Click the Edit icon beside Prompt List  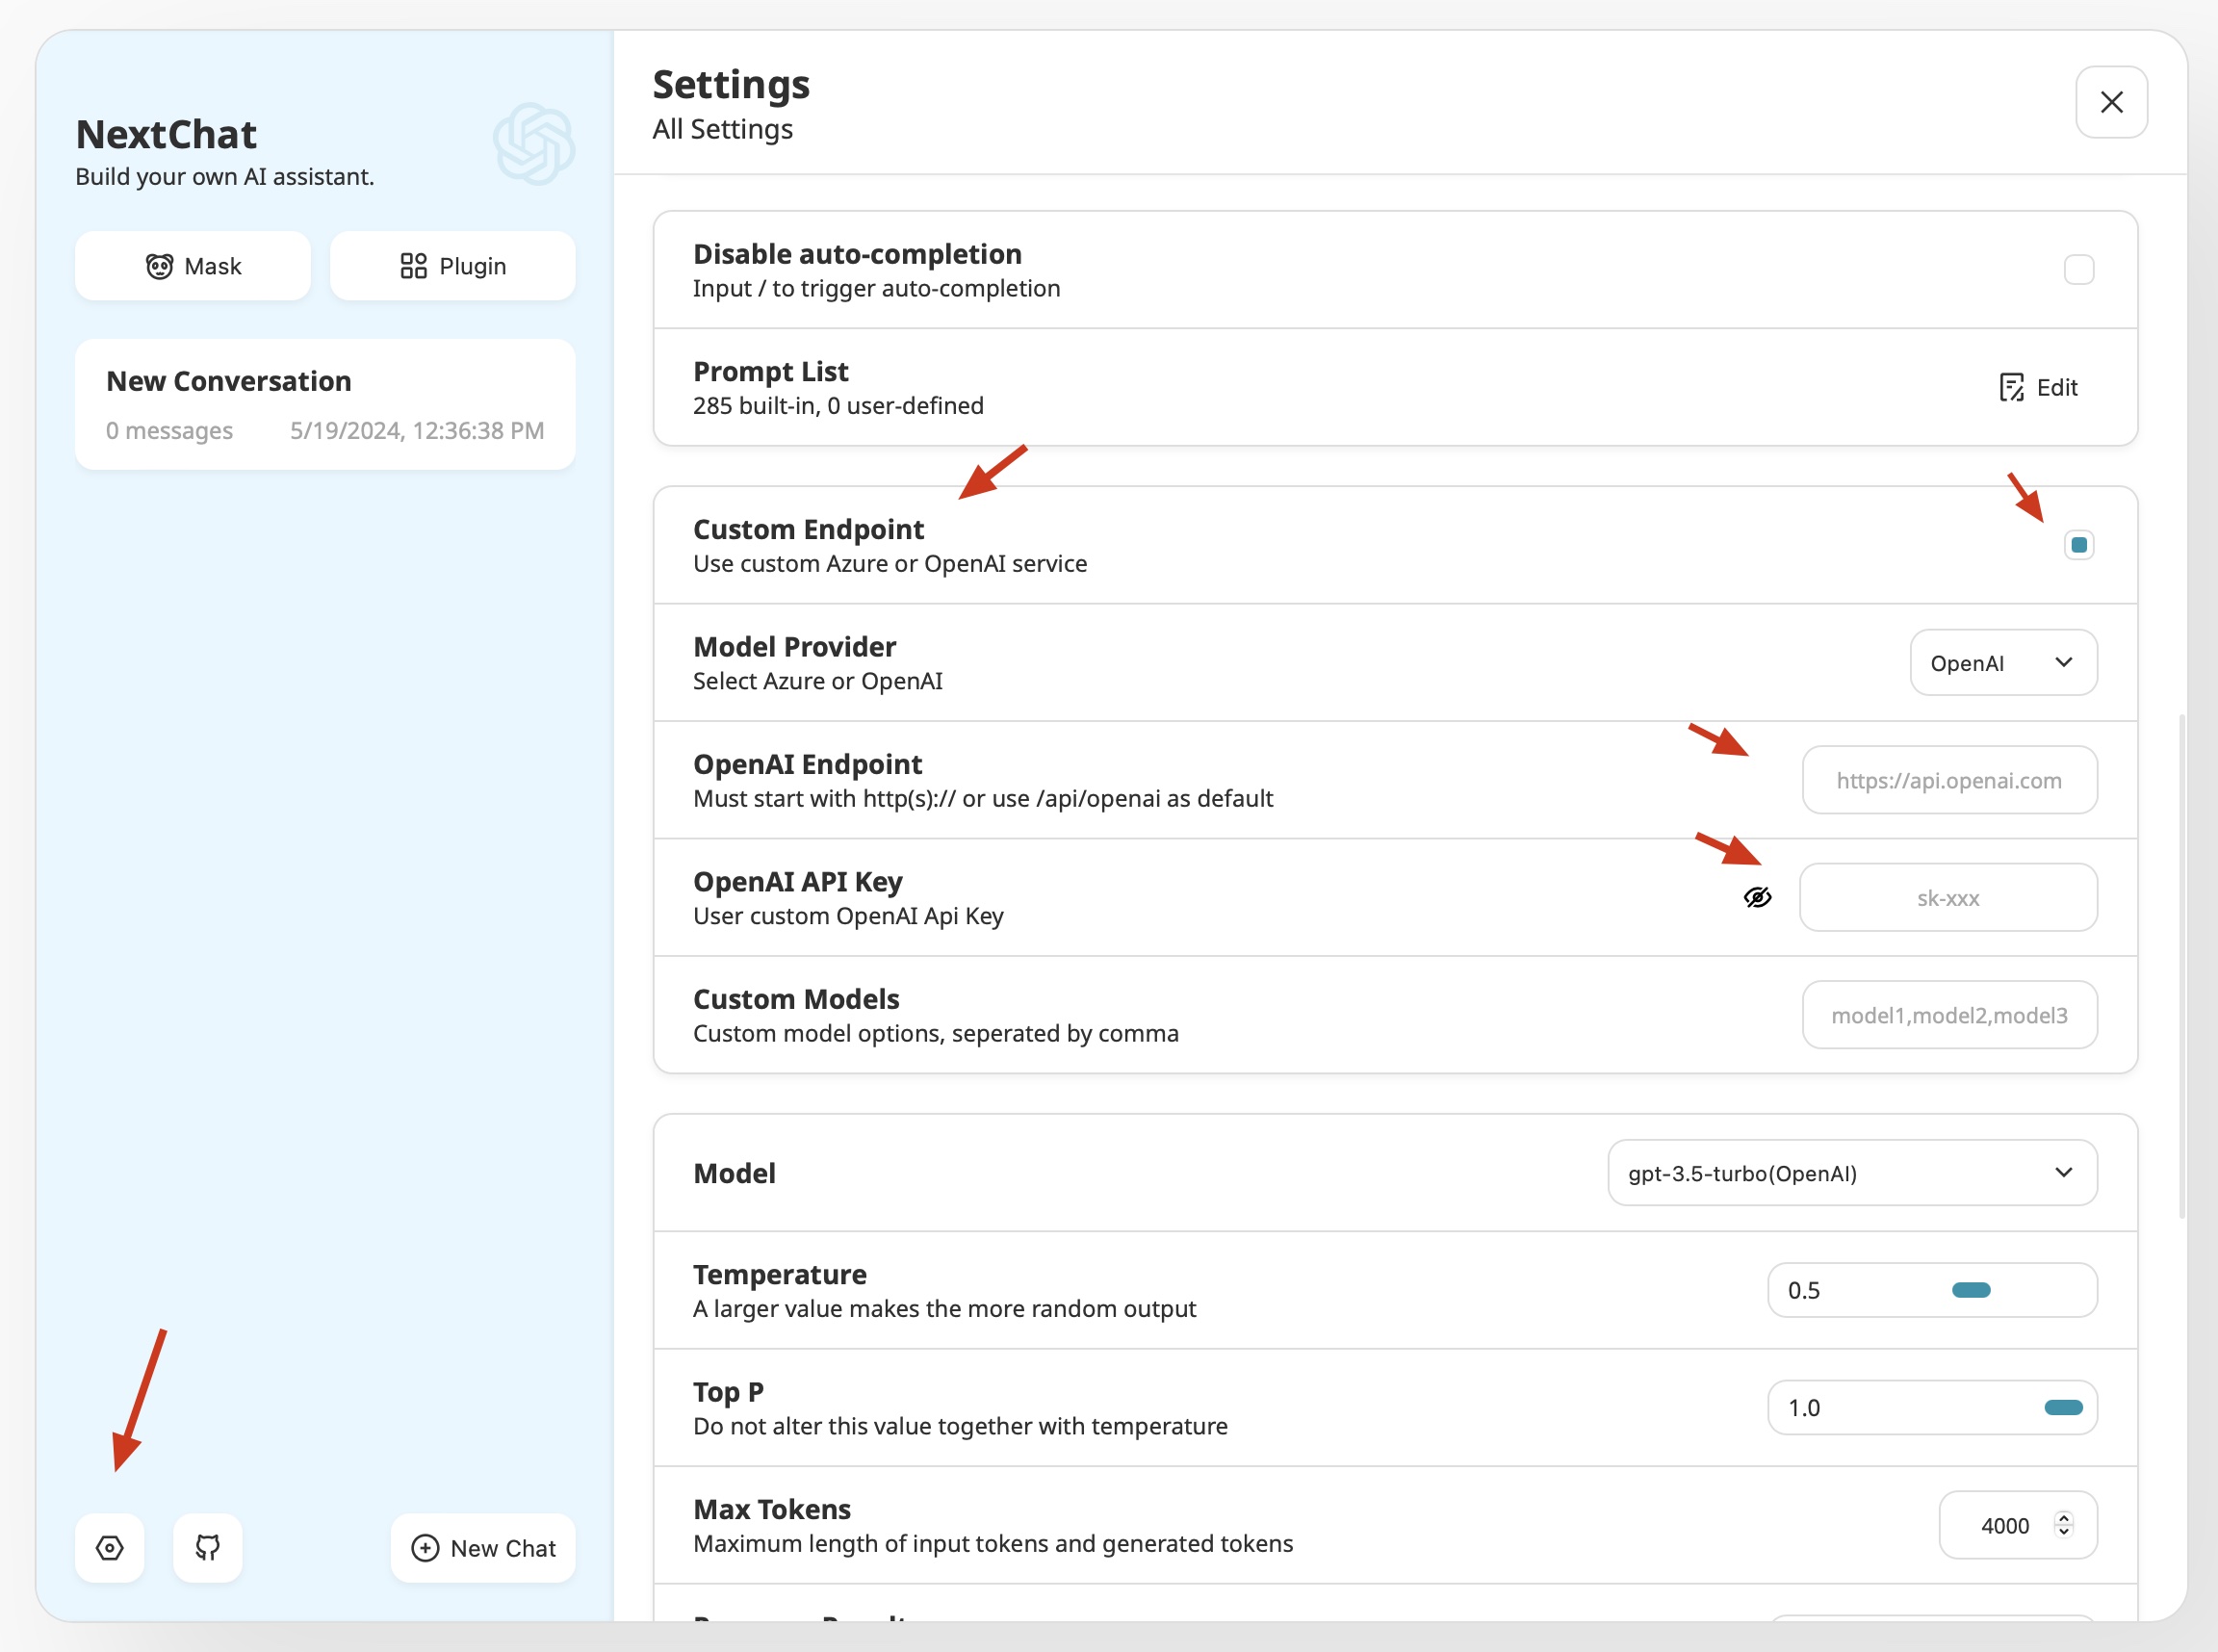(x=2012, y=388)
